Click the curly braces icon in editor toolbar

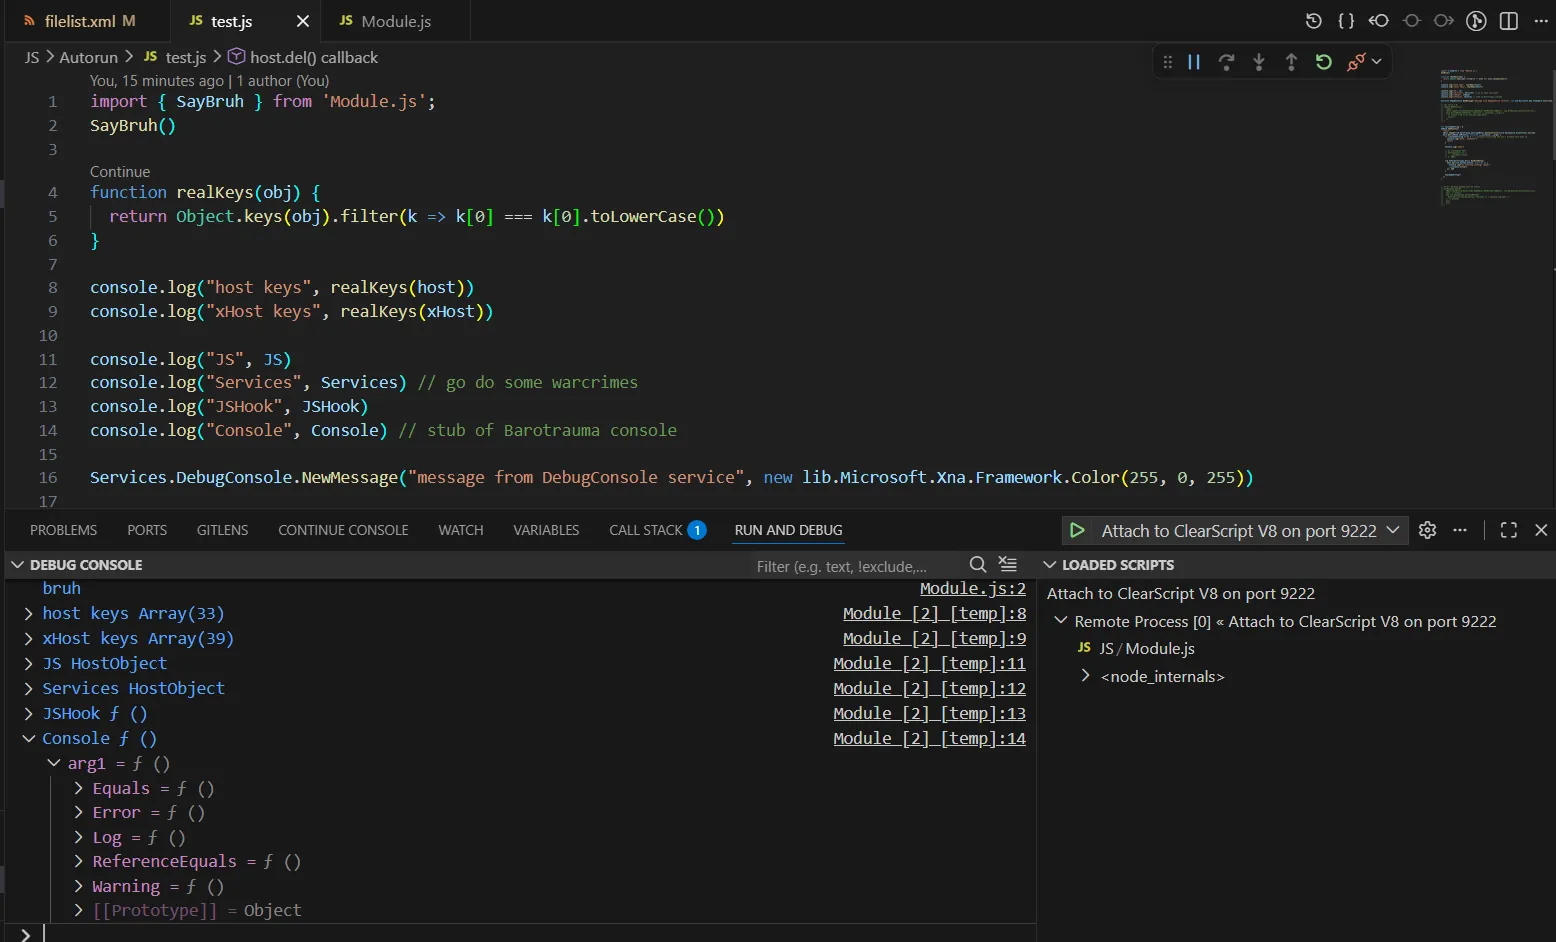pos(1346,21)
